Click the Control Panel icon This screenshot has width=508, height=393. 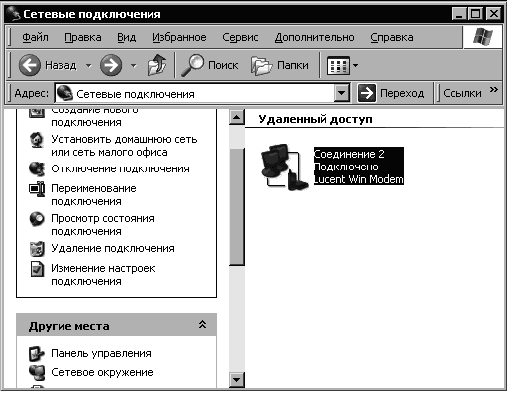[x=37, y=354]
